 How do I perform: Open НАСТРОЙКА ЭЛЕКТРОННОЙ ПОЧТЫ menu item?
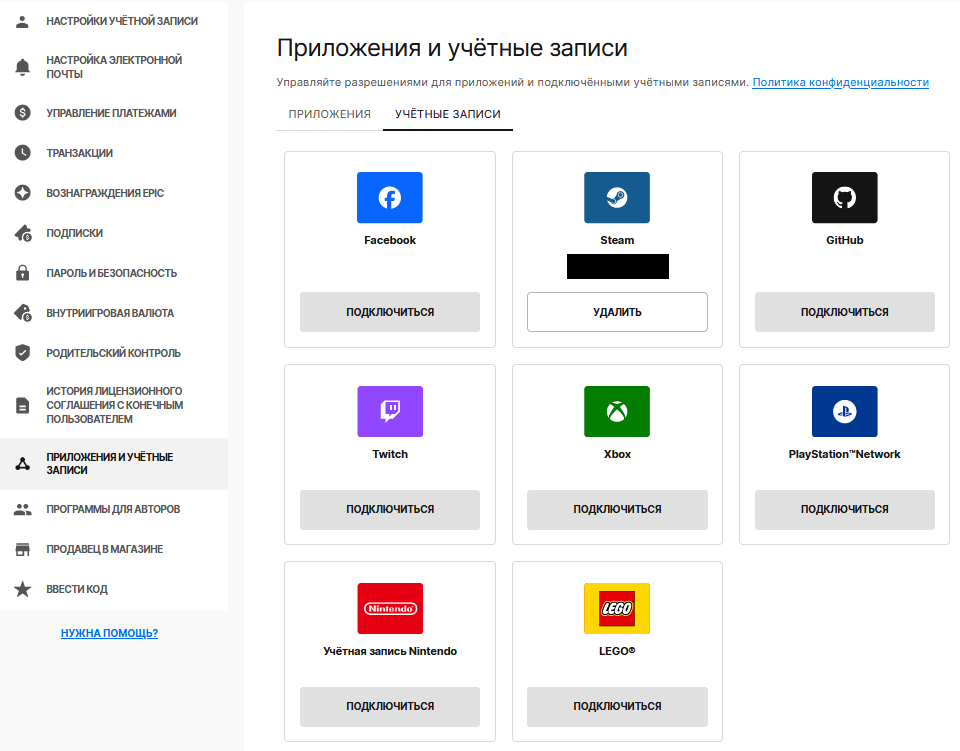[114, 67]
